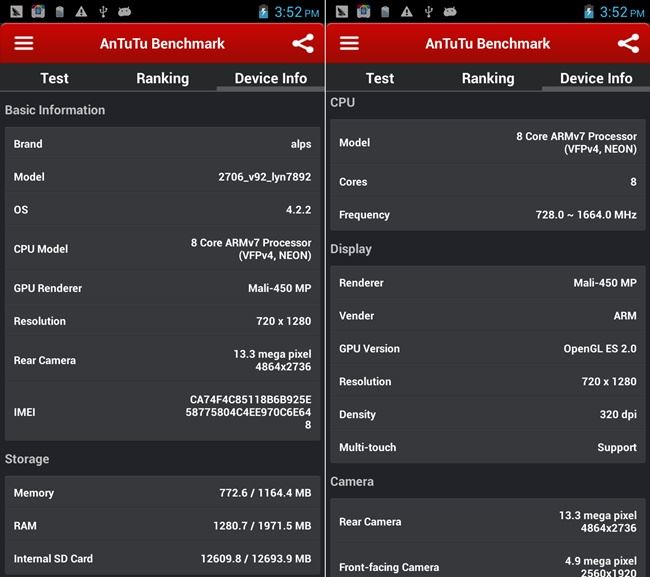Tap Resolution row under Display section
Viewport: 650px width, 577px height.
[x=488, y=381]
